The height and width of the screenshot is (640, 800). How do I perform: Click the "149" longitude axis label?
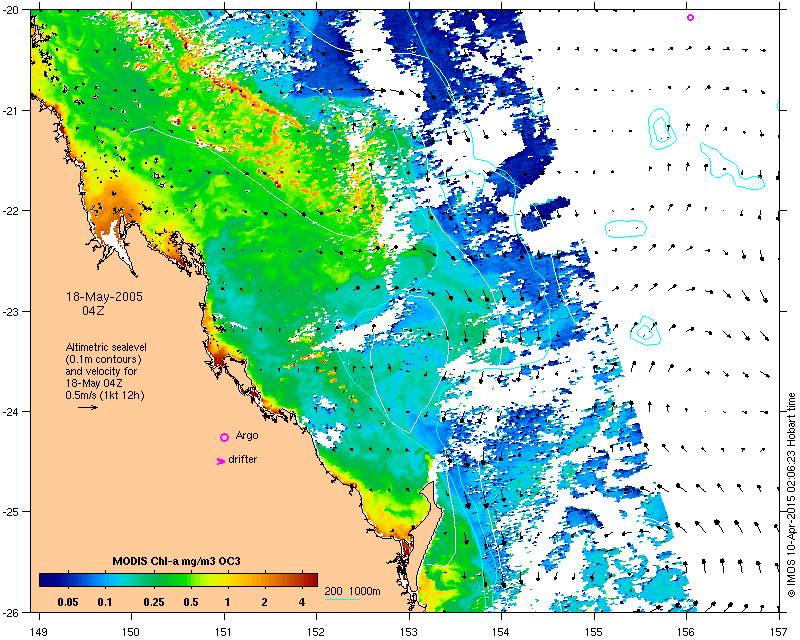[x=39, y=633]
